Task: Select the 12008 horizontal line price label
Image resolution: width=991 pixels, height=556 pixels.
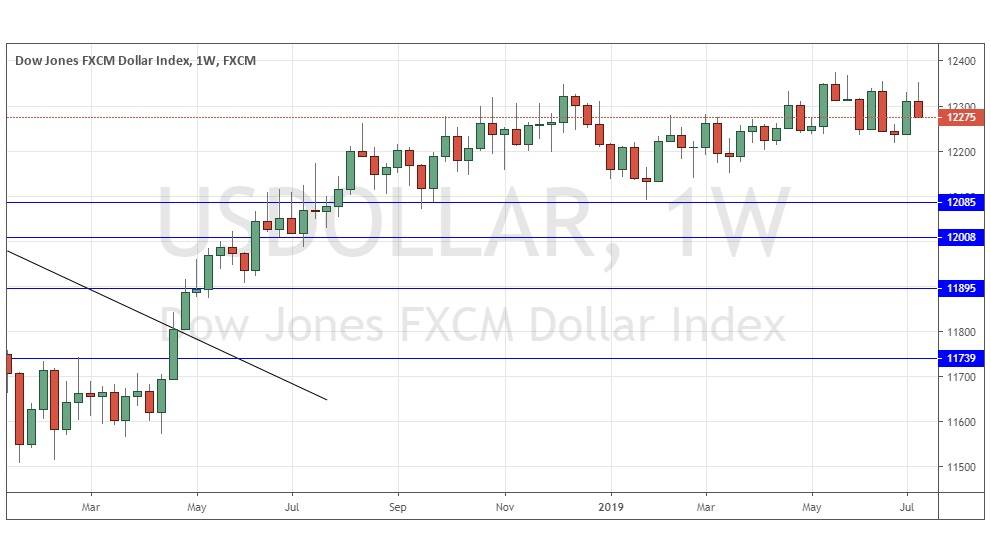Action: coord(959,238)
